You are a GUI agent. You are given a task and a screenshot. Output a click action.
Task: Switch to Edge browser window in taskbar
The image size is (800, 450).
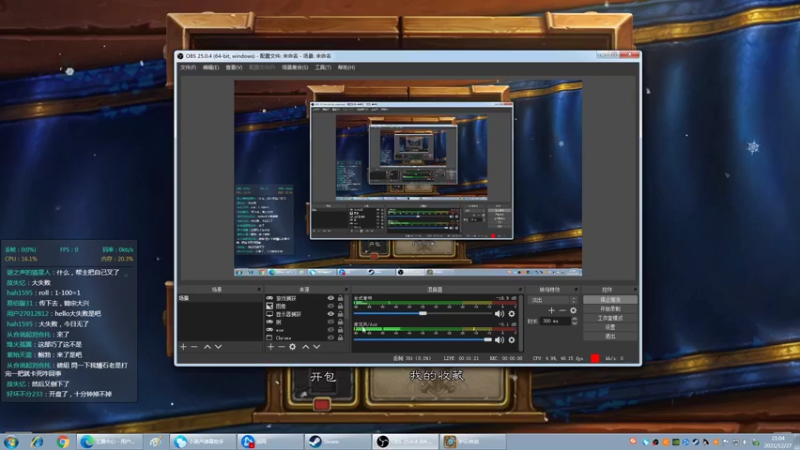[x=110, y=442]
